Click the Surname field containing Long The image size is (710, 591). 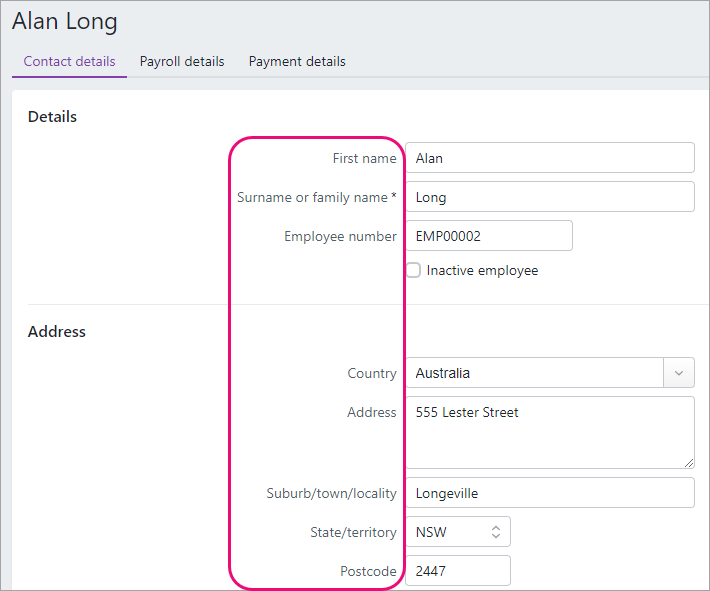(549, 197)
